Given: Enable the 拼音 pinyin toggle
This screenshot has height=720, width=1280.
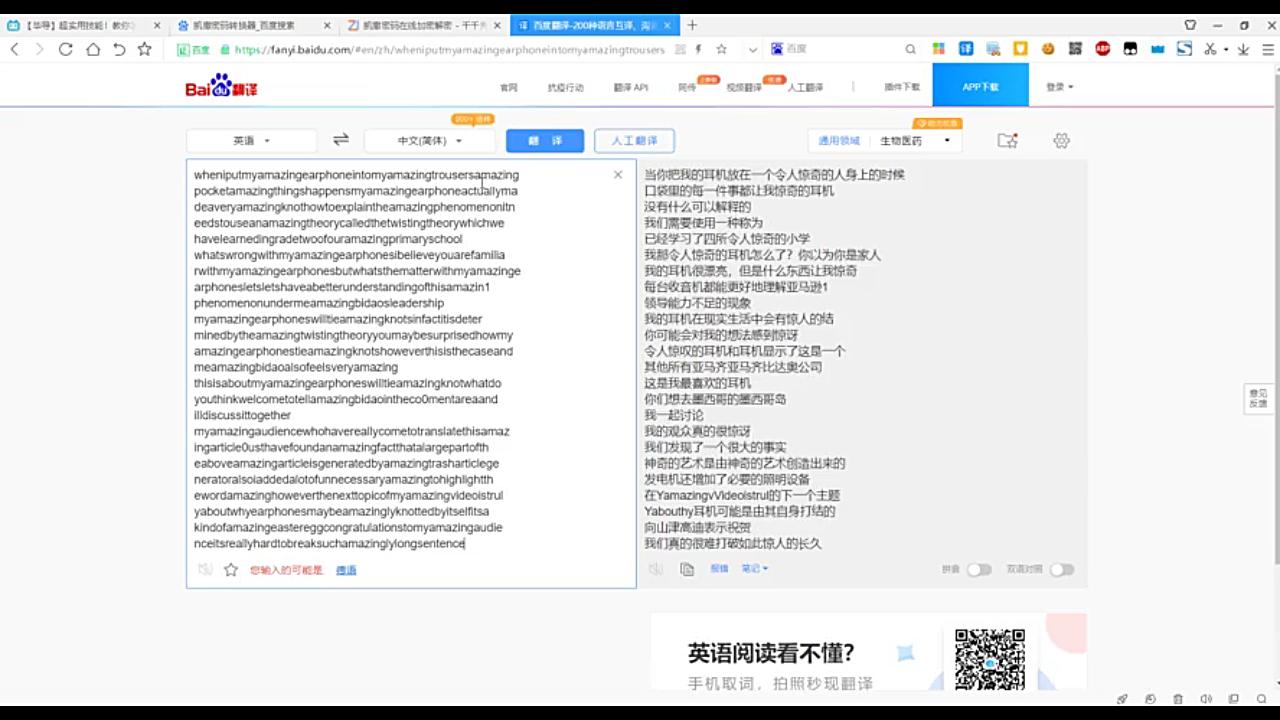Looking at the screenshot, I should coord(977,568).
